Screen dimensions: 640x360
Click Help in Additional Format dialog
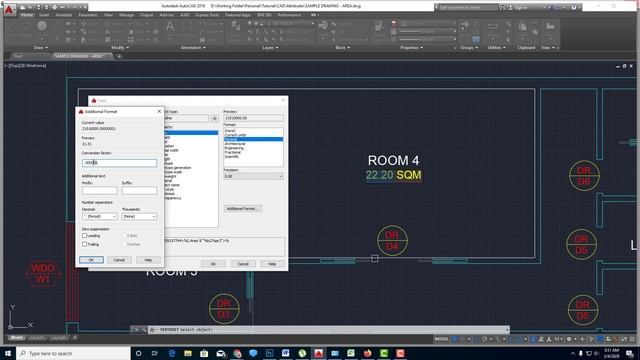(148, 260)
